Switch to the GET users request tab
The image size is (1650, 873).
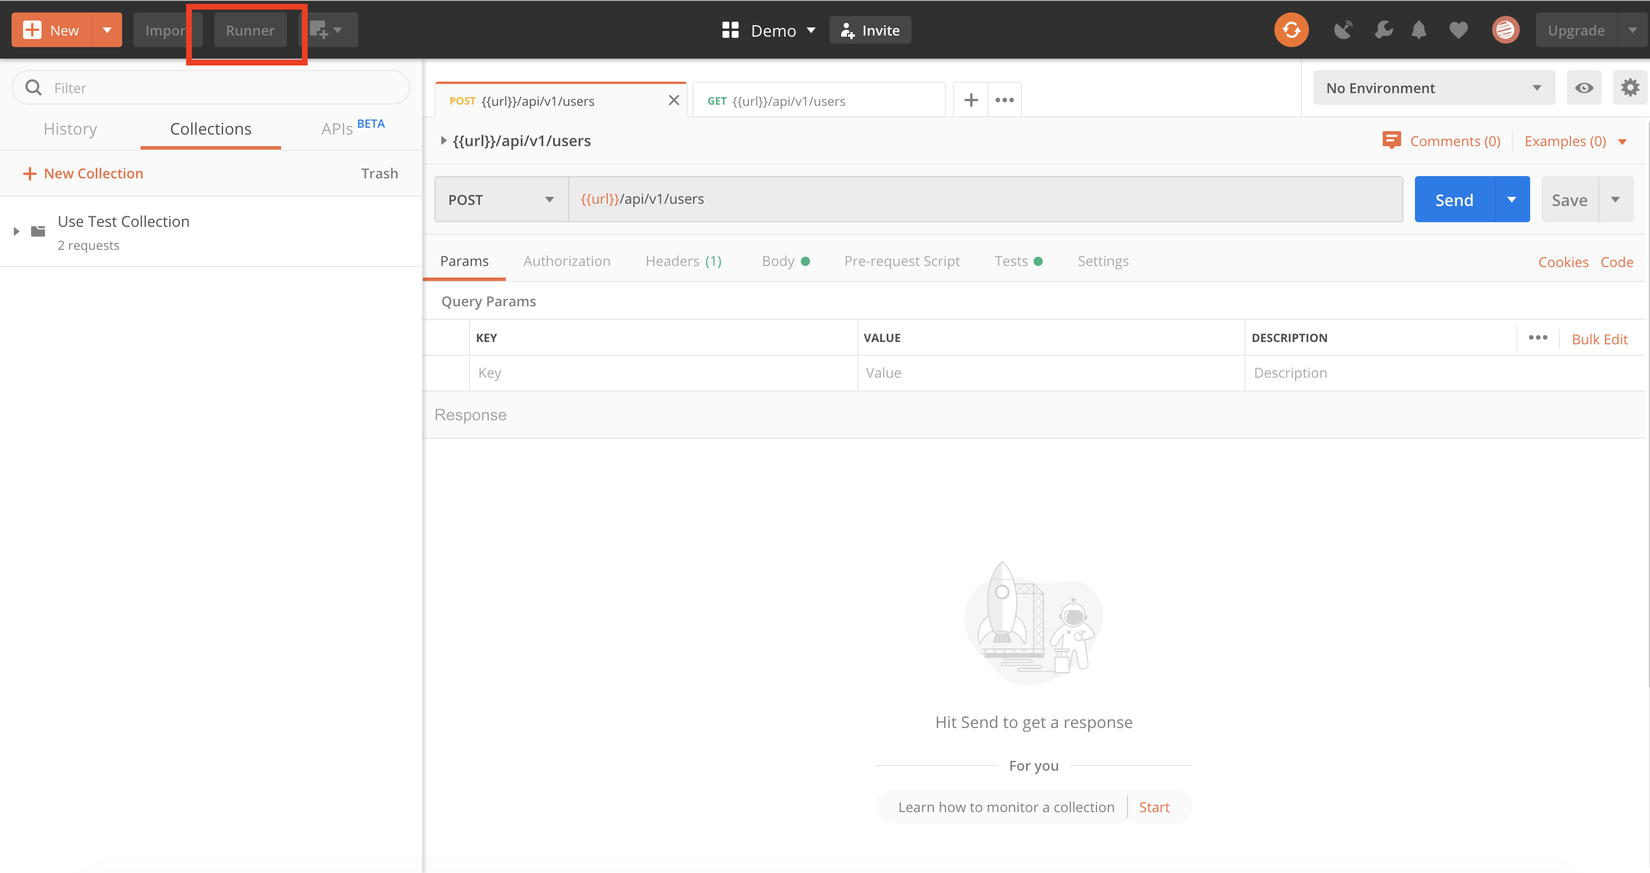819,100
